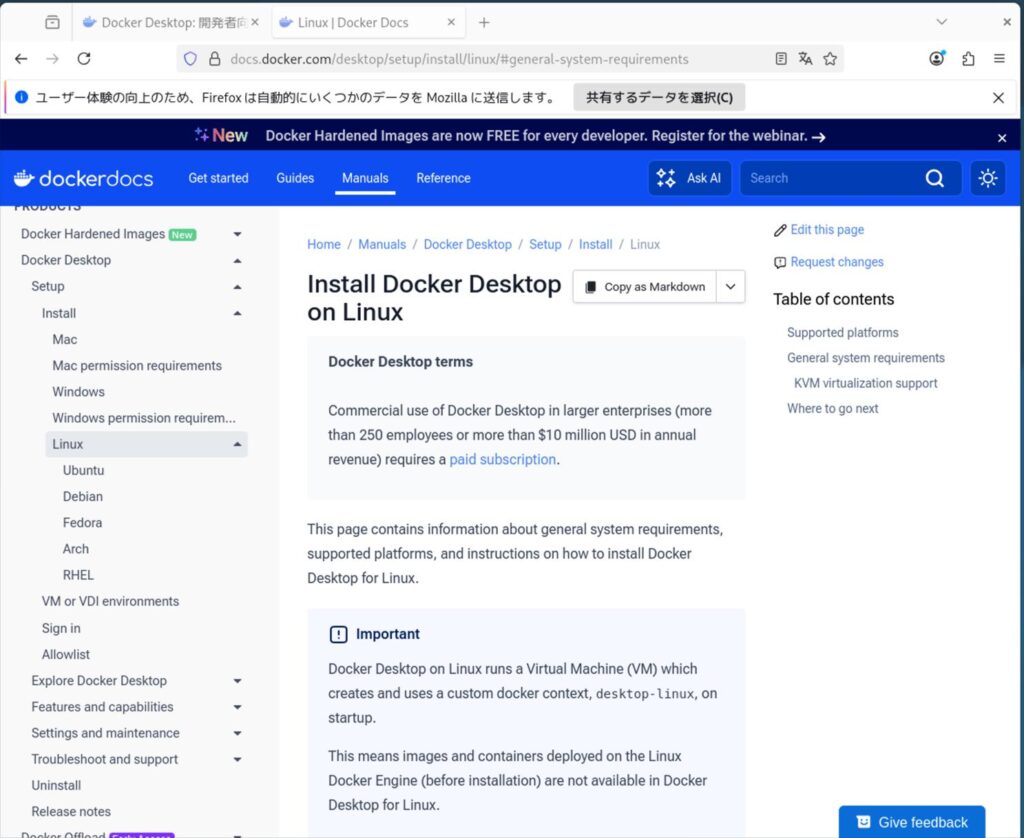
Task: Open Firefox reader view icon
Action: pos(781,59)
